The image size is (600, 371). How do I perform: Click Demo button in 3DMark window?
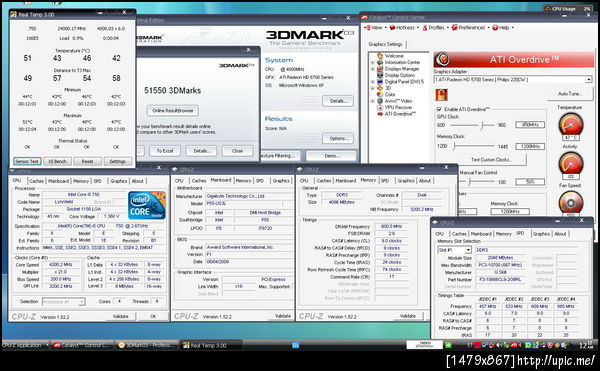pyautogui.click(x=332, y=156)
